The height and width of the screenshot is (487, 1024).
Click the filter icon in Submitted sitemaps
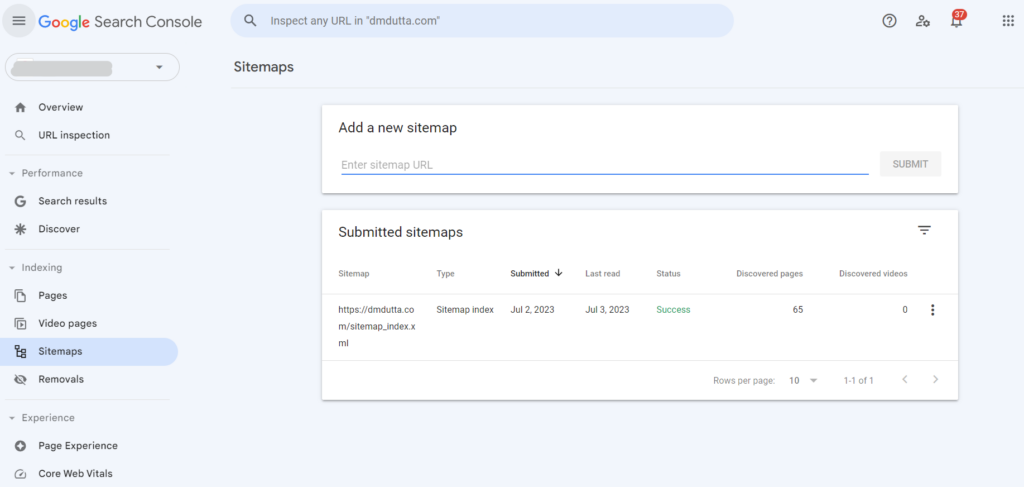coord(924,231)
